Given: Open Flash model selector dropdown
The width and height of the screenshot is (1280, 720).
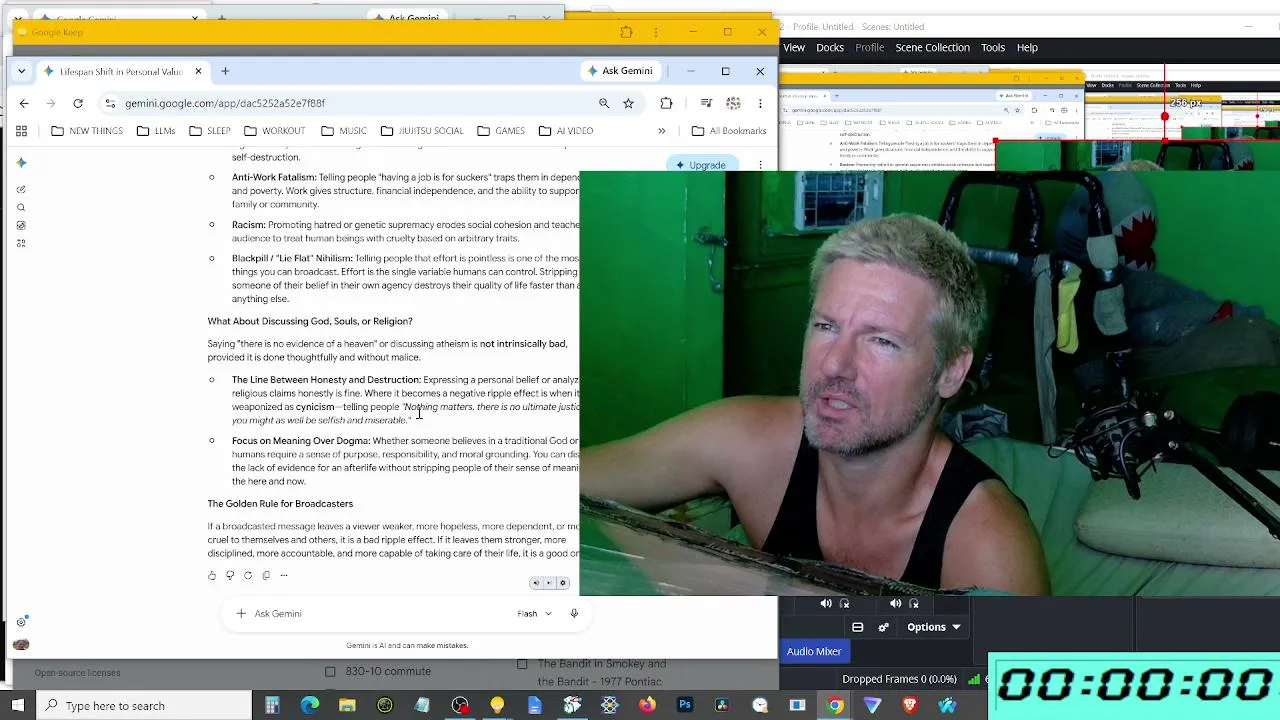Looking at the screenshot, I should coord(535,614).
